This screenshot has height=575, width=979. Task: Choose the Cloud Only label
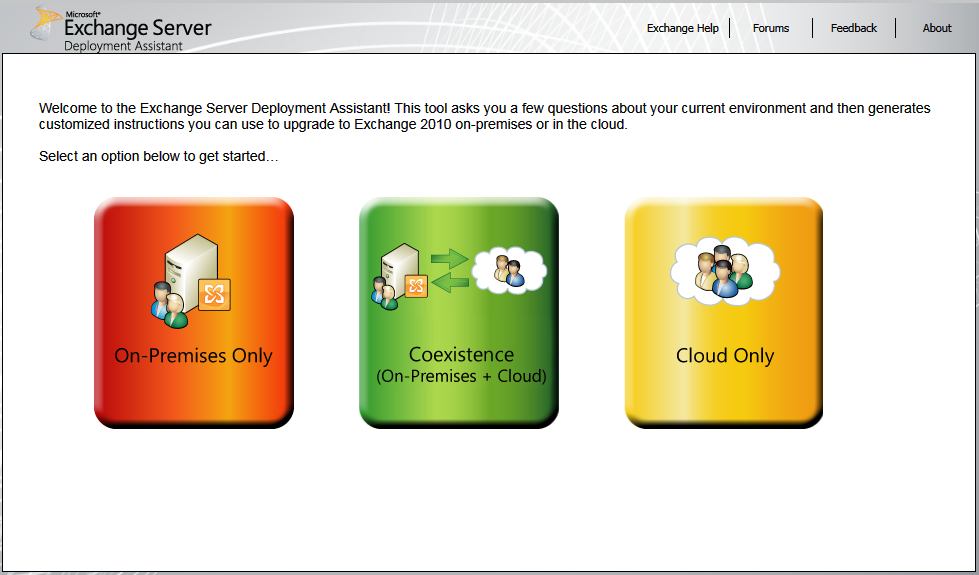tap(724, 355)
